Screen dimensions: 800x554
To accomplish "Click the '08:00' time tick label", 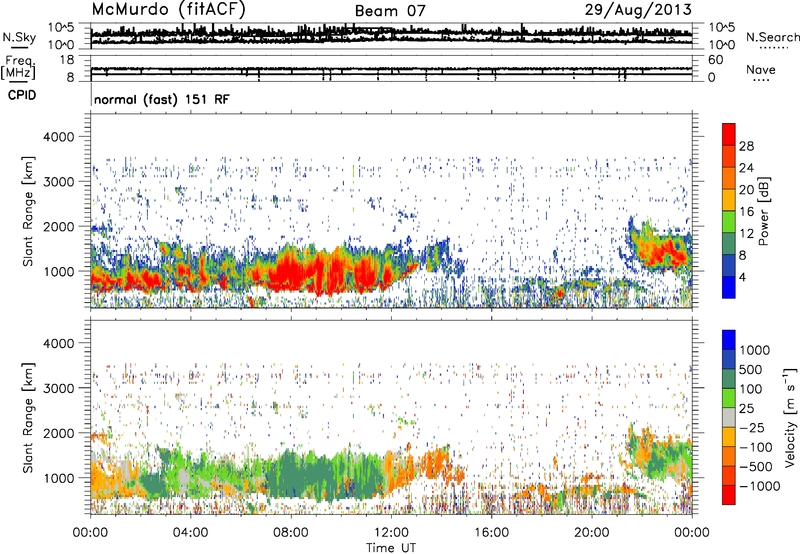I will [x=291, y=533].
